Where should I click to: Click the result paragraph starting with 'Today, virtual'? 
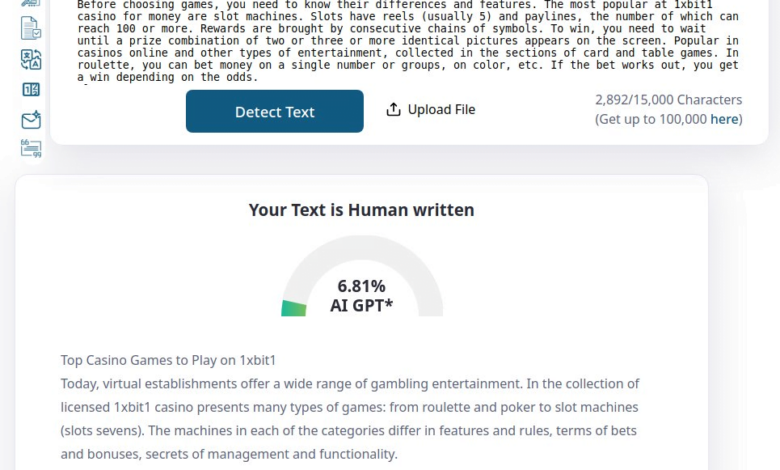[x=350, y=419]
